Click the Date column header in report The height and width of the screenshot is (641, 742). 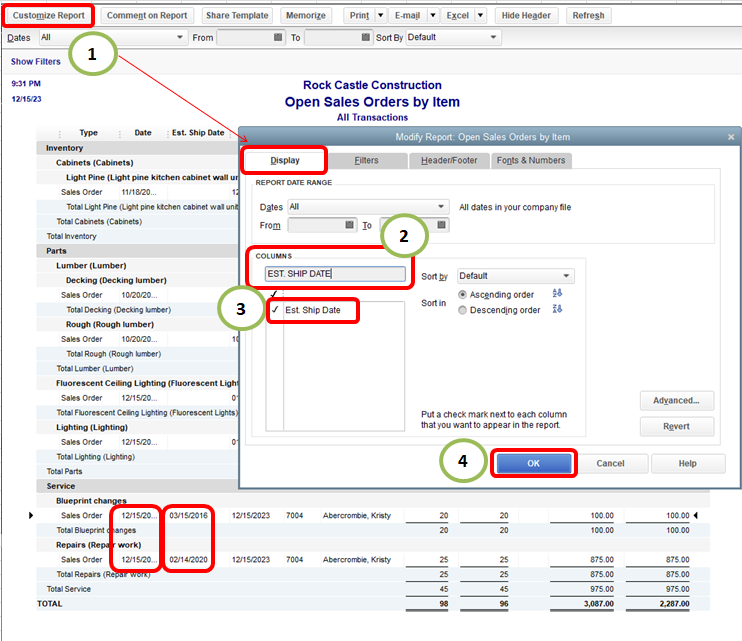point(143,132)
